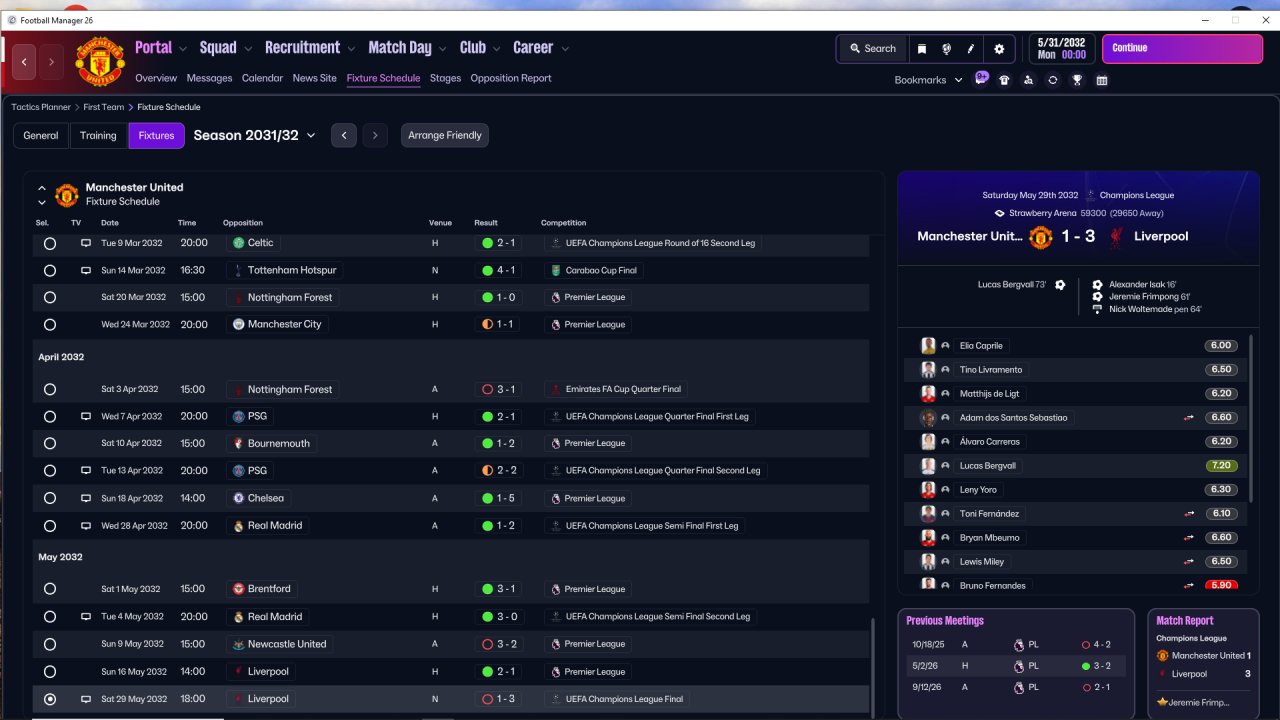Click the stadium icon beside Strawberry Arena
Viewport: 1280px width, 720px height.
click(999, 213)
